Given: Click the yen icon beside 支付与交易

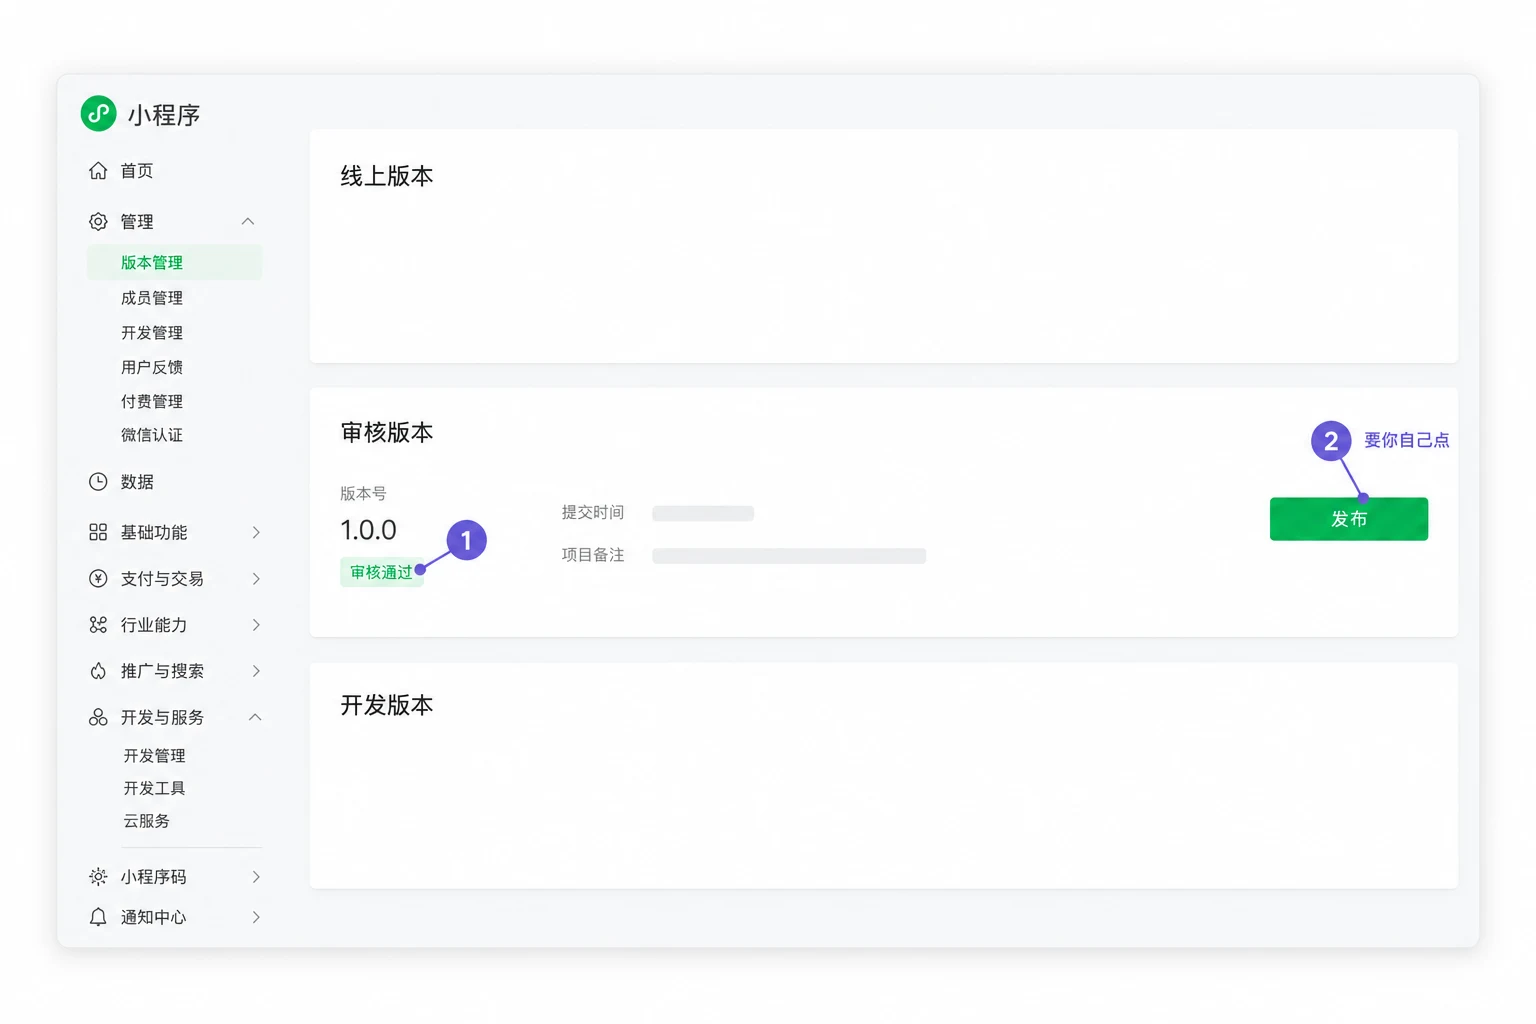Looking at the screenshot, I should (98, 578).
